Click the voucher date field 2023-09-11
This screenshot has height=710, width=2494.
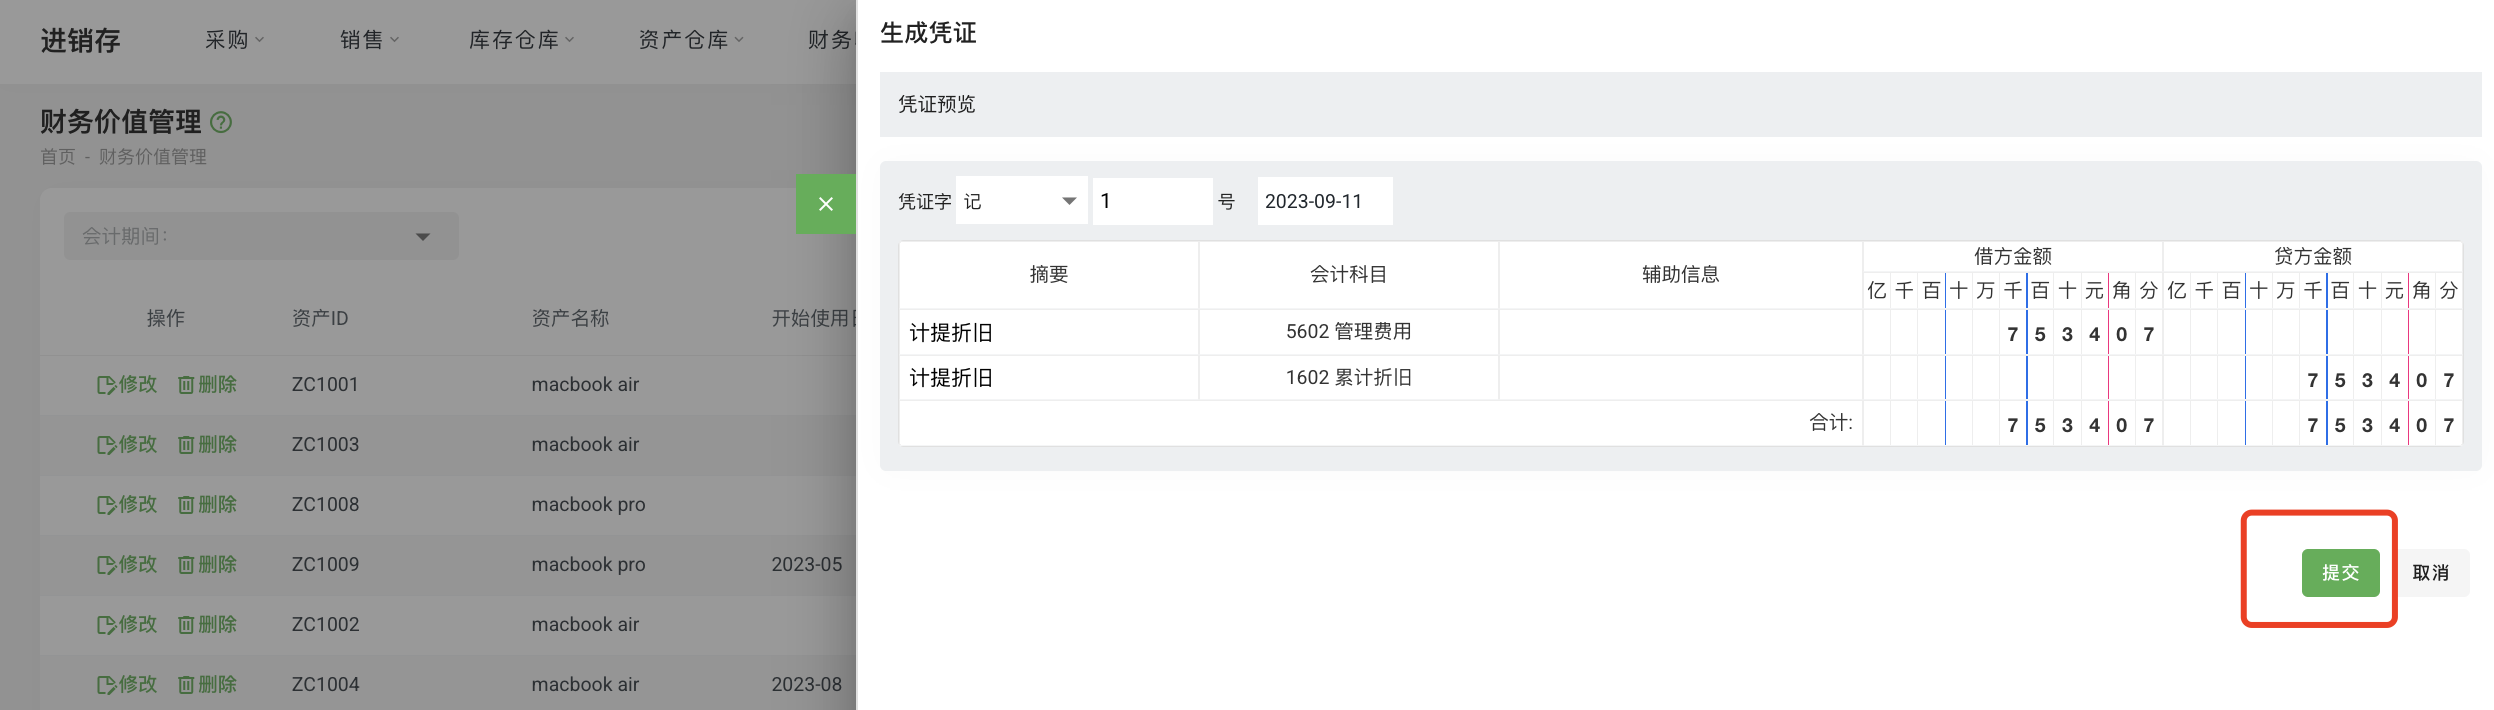(x=1322, y=201)
